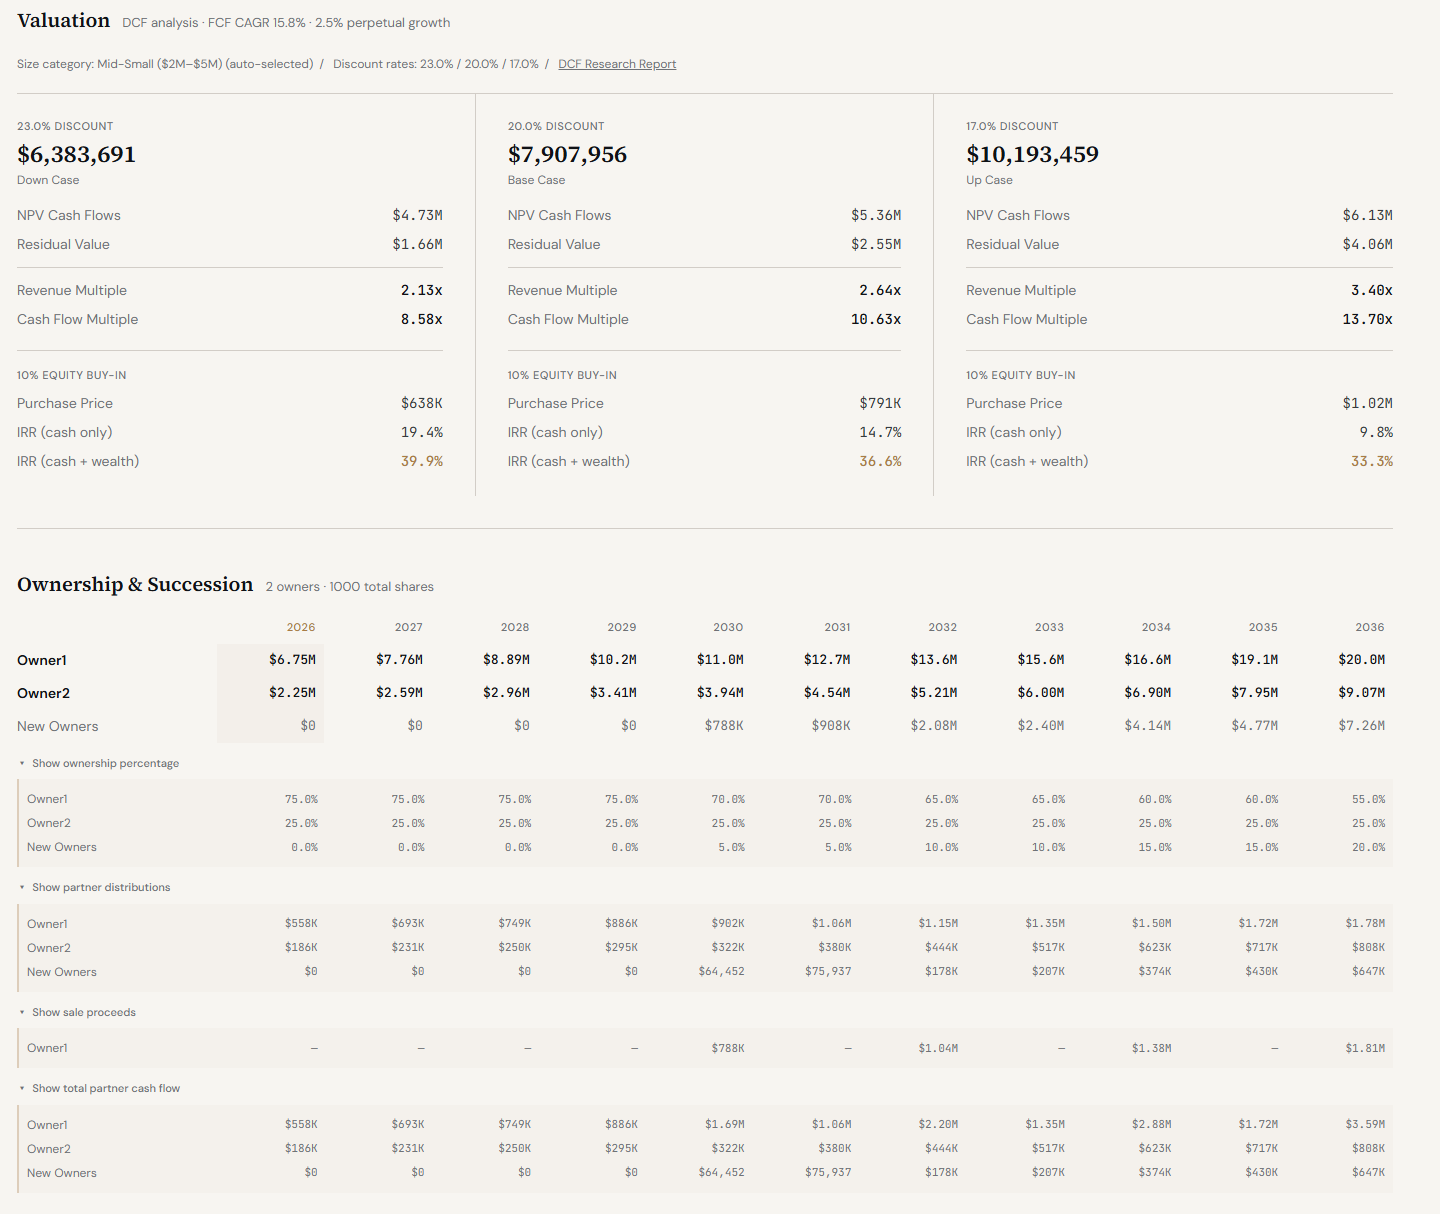Click Revenue Multiple 3.40x
The height and width of the screenshot is (1214, 1440).
tap(1371, 290)
